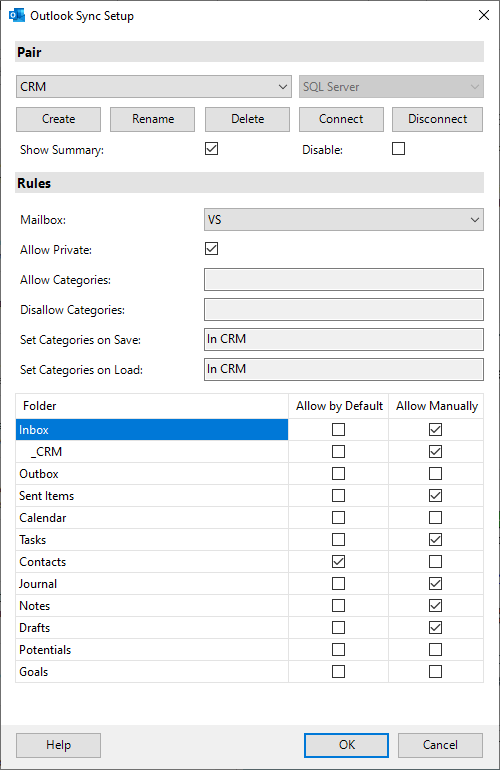Open the SQL Server dropdown
The width and height of the screenshot is (500, 770).
click(391, 86)
